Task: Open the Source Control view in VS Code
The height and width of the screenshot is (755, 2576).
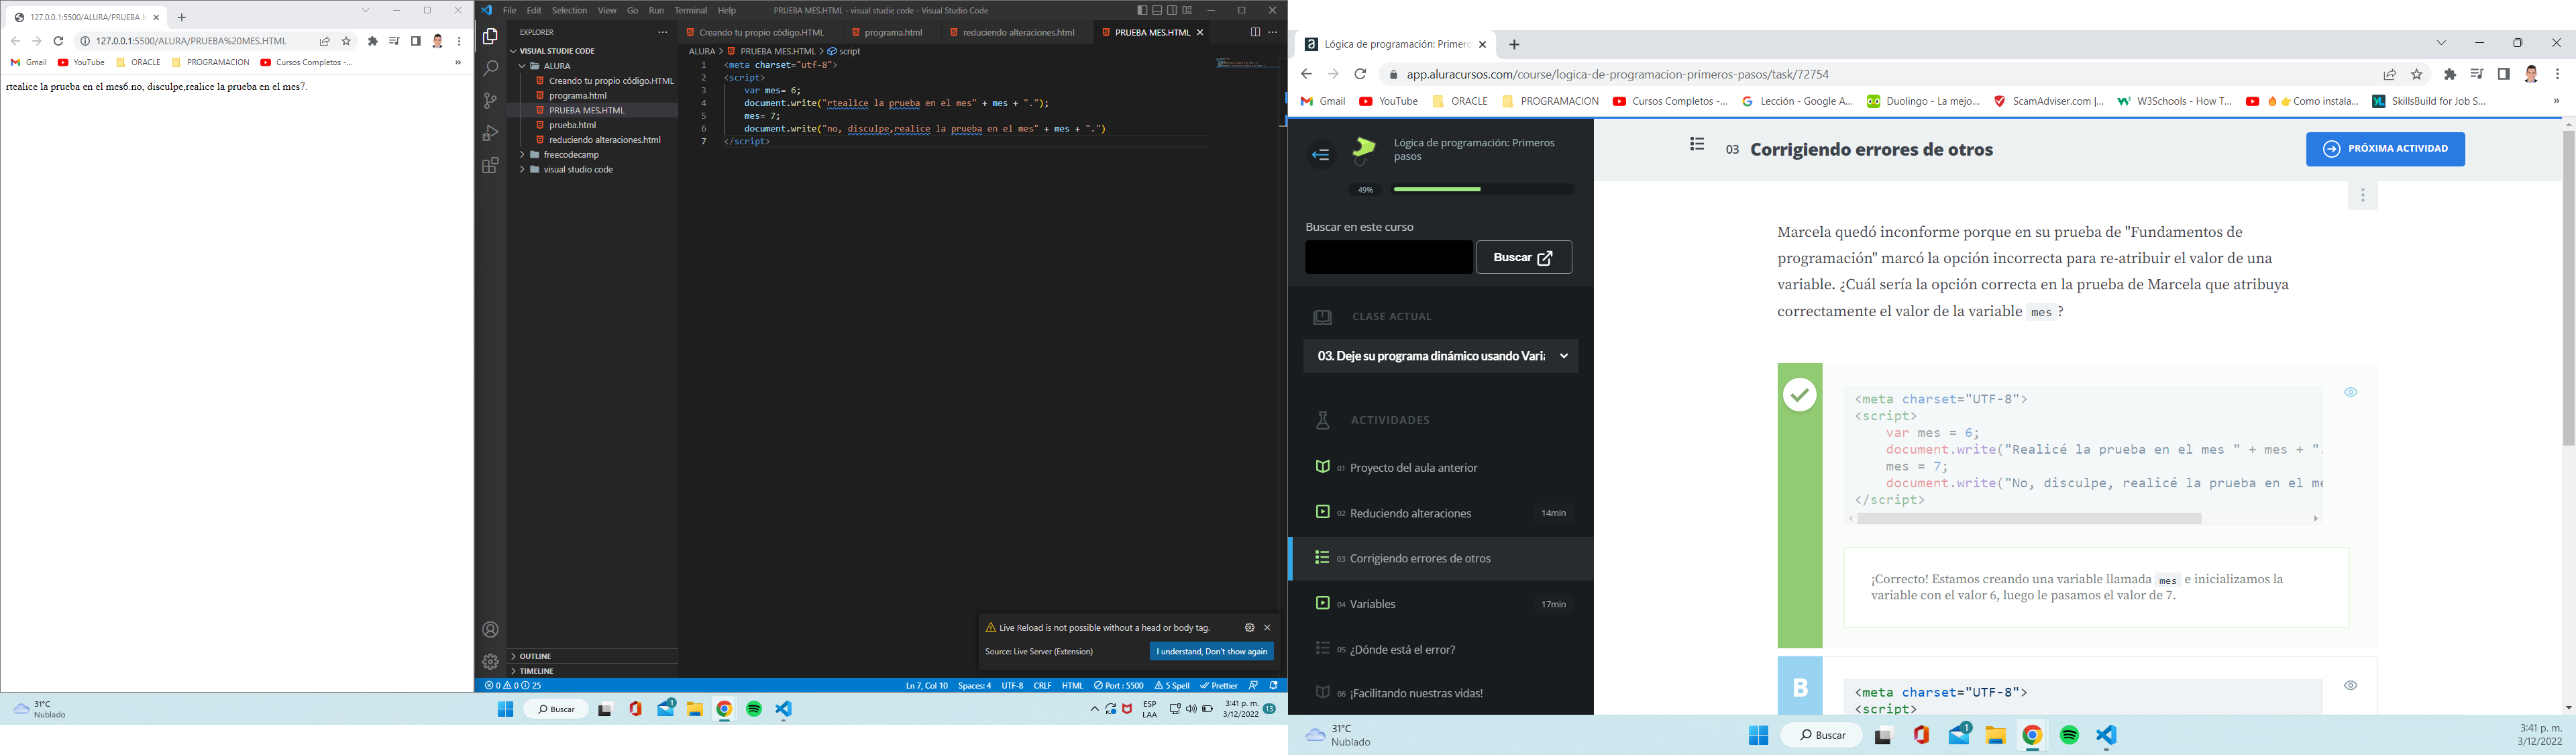Action: pyautogui.click(x=490, y=101)
